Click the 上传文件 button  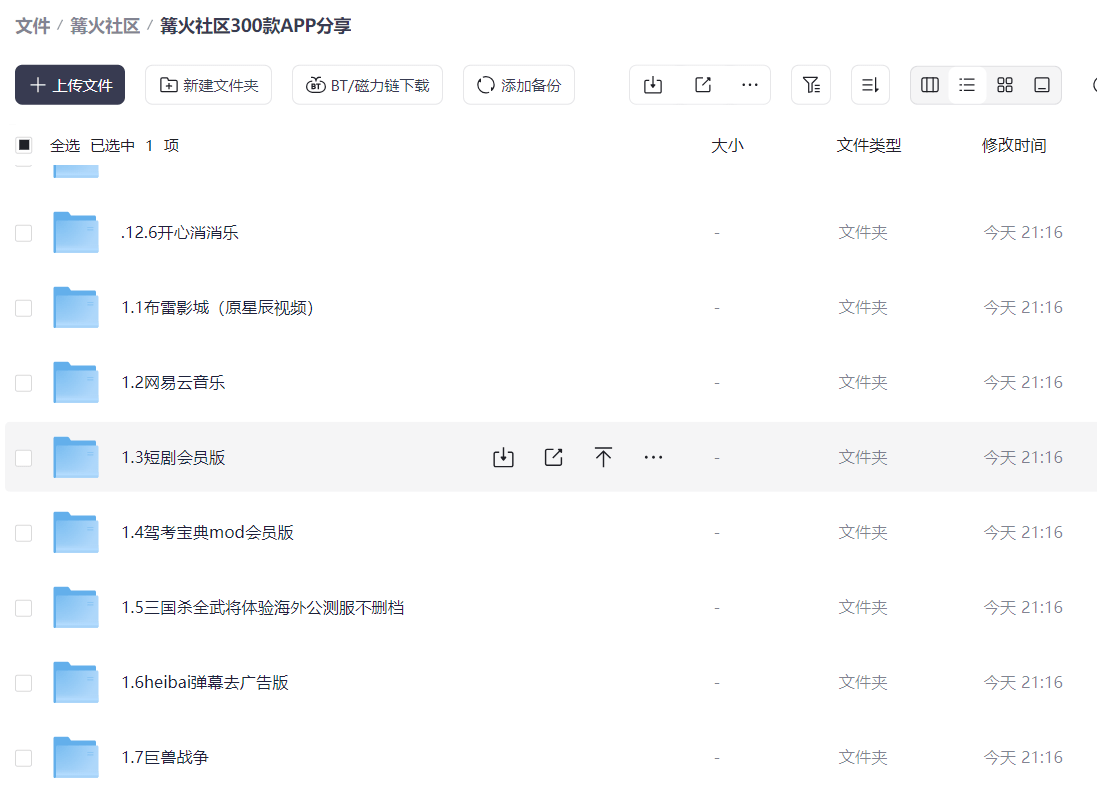(x=69, y=85)
